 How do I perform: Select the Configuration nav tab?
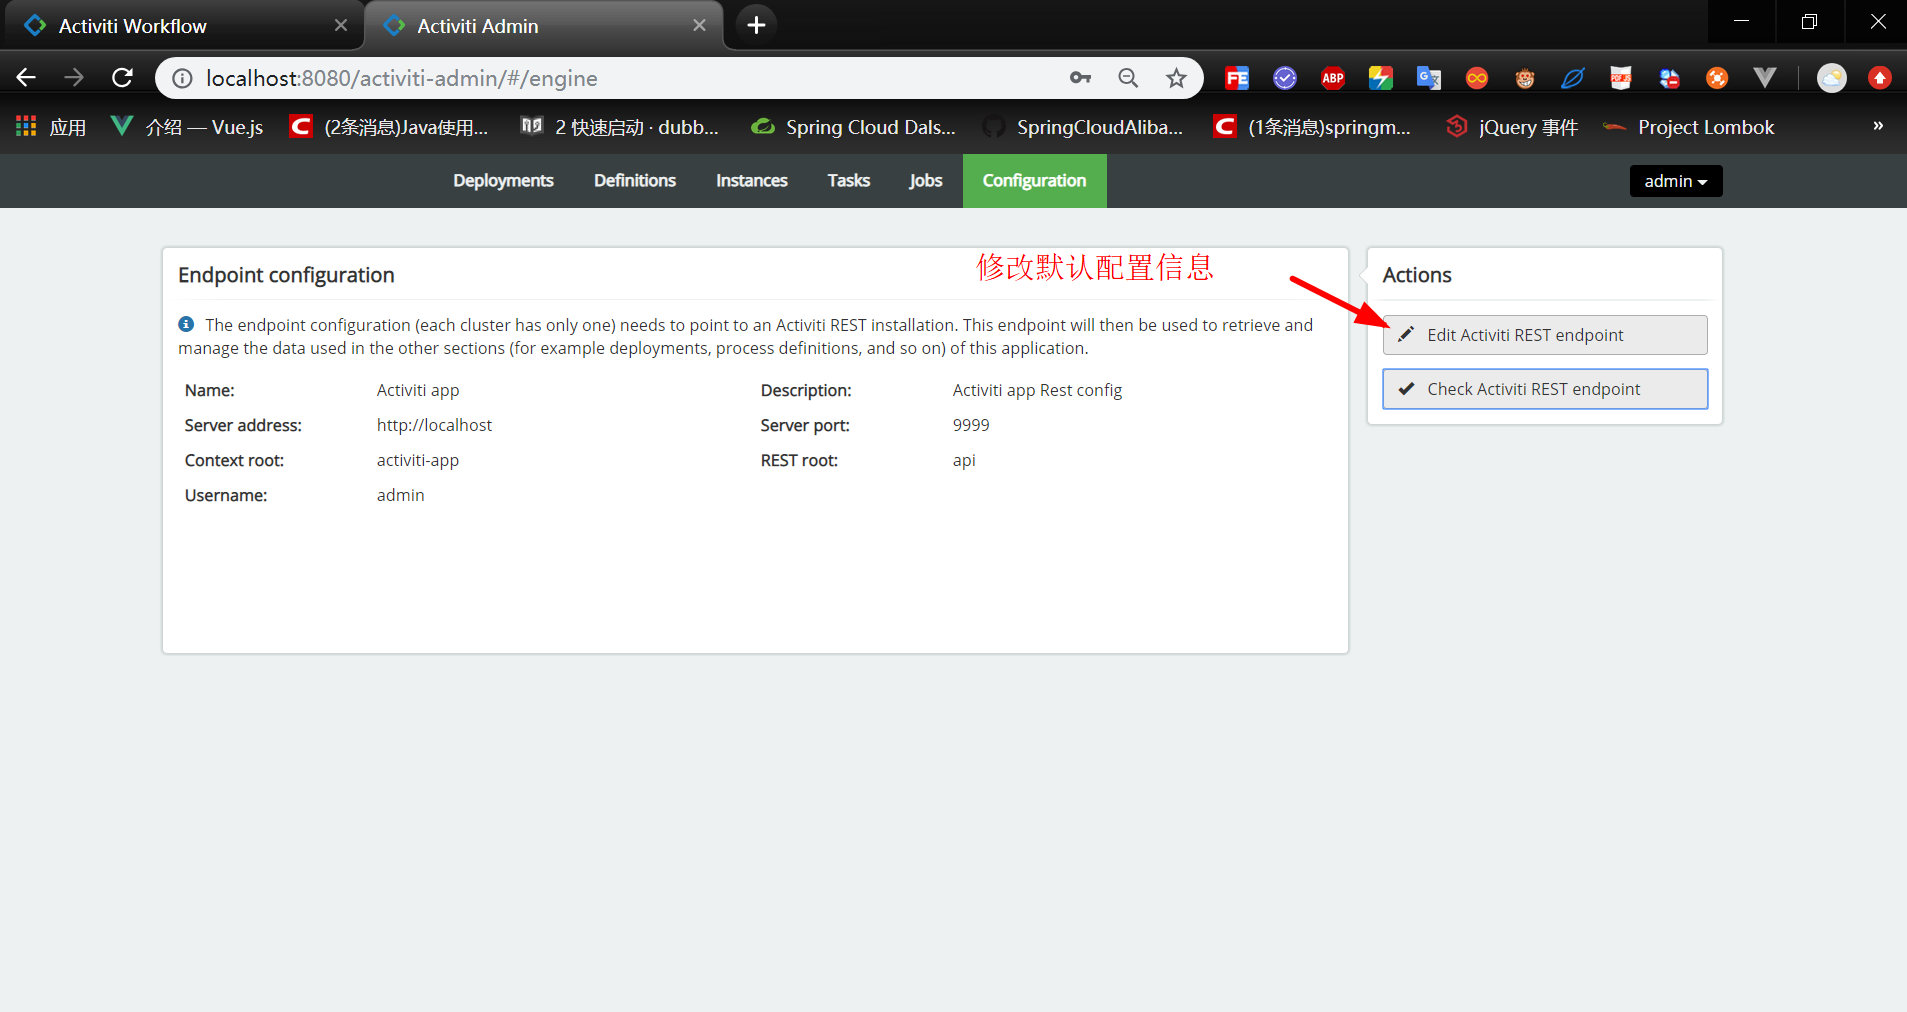1035,181
